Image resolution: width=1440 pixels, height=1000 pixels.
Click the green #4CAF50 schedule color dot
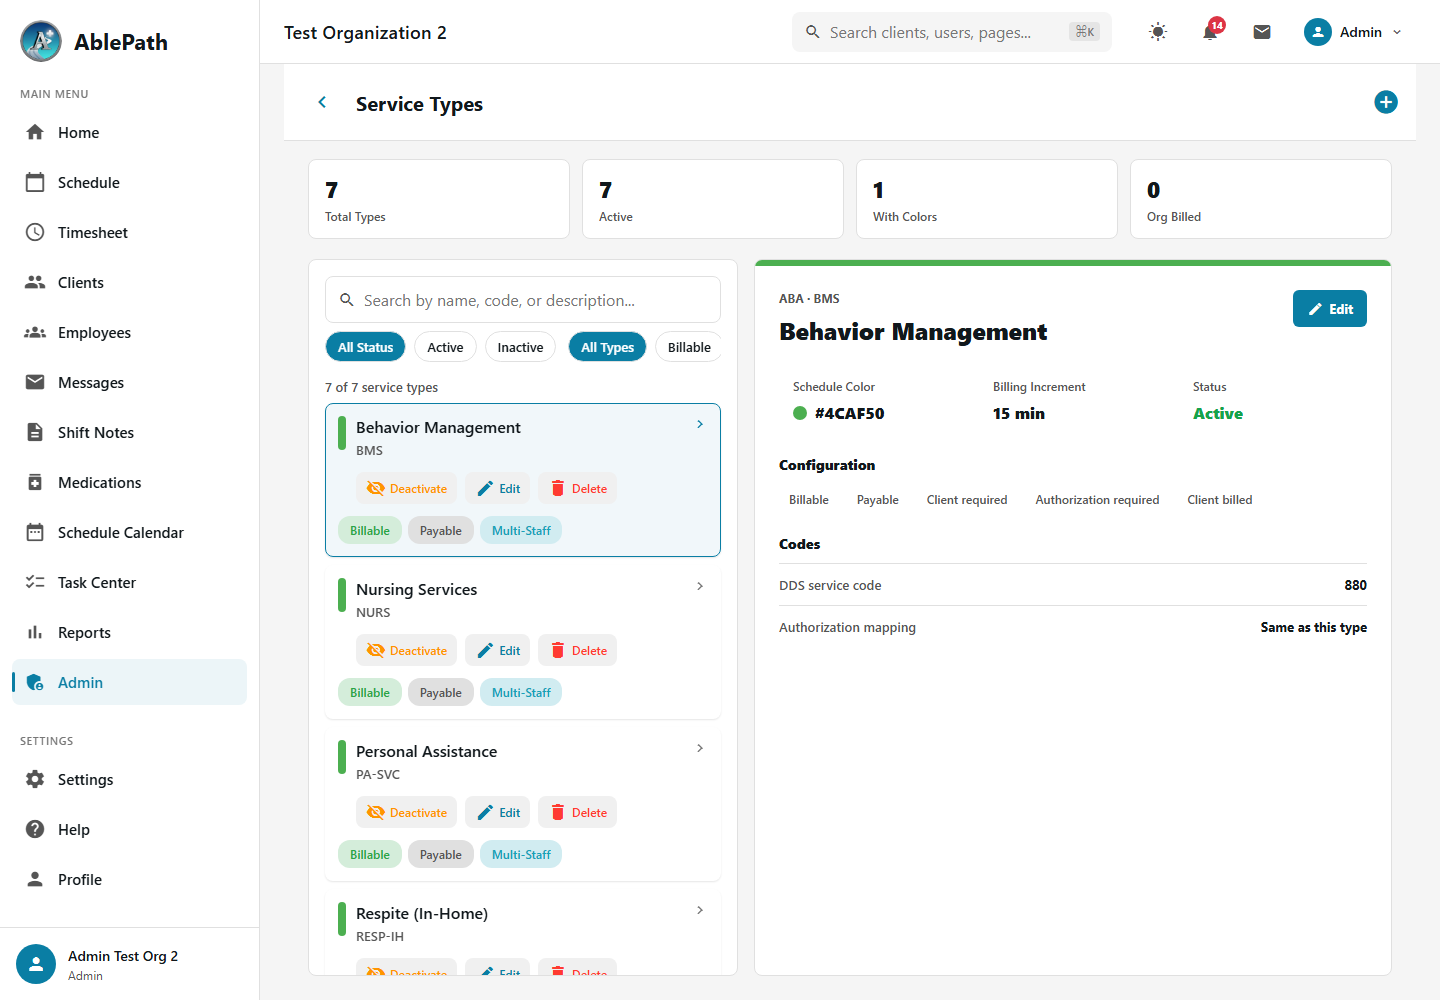(800, 413)
